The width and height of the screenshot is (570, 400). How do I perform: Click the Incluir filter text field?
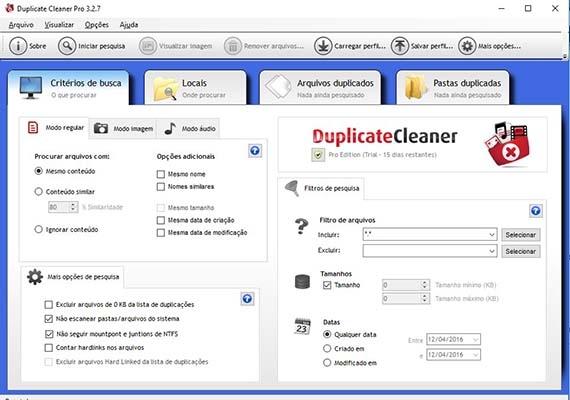point(430,235)
